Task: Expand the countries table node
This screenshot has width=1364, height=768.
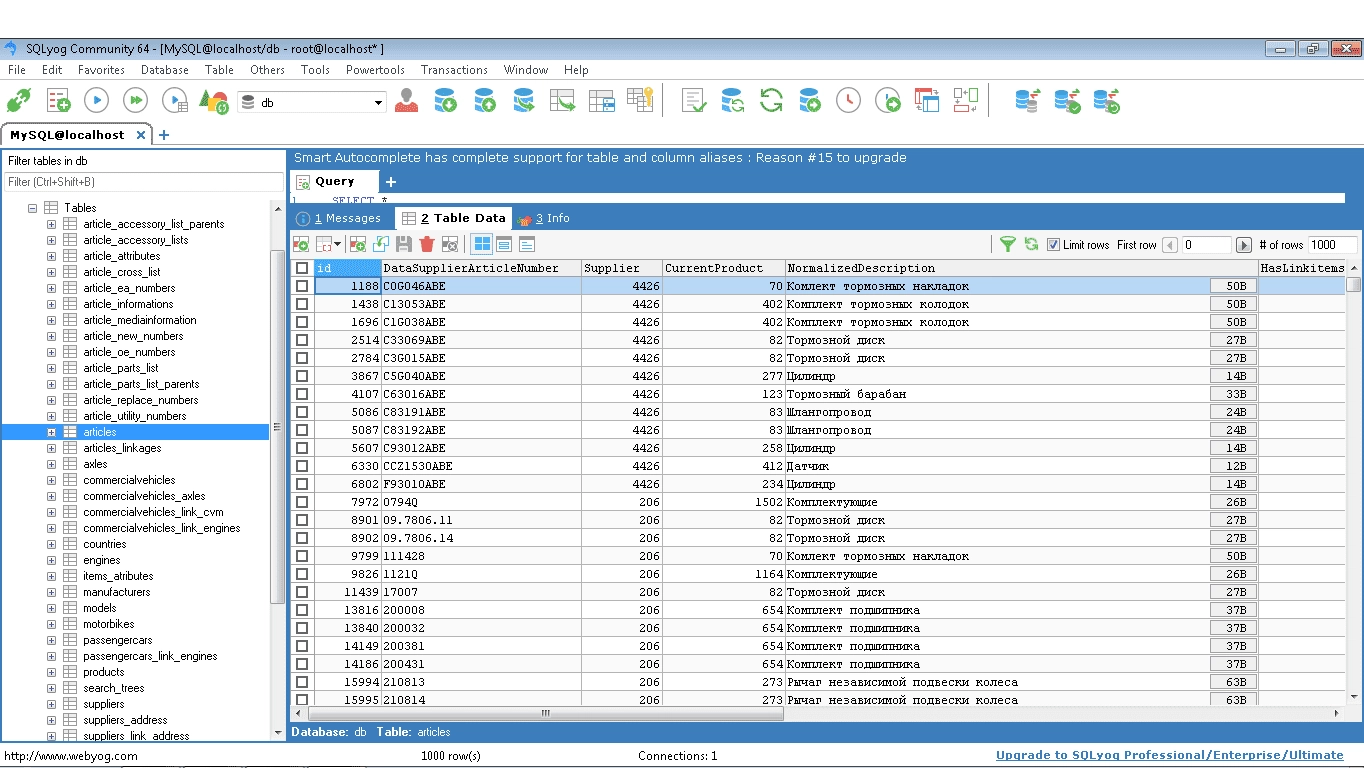Action: pyautogui.click(x=52, y=544)
